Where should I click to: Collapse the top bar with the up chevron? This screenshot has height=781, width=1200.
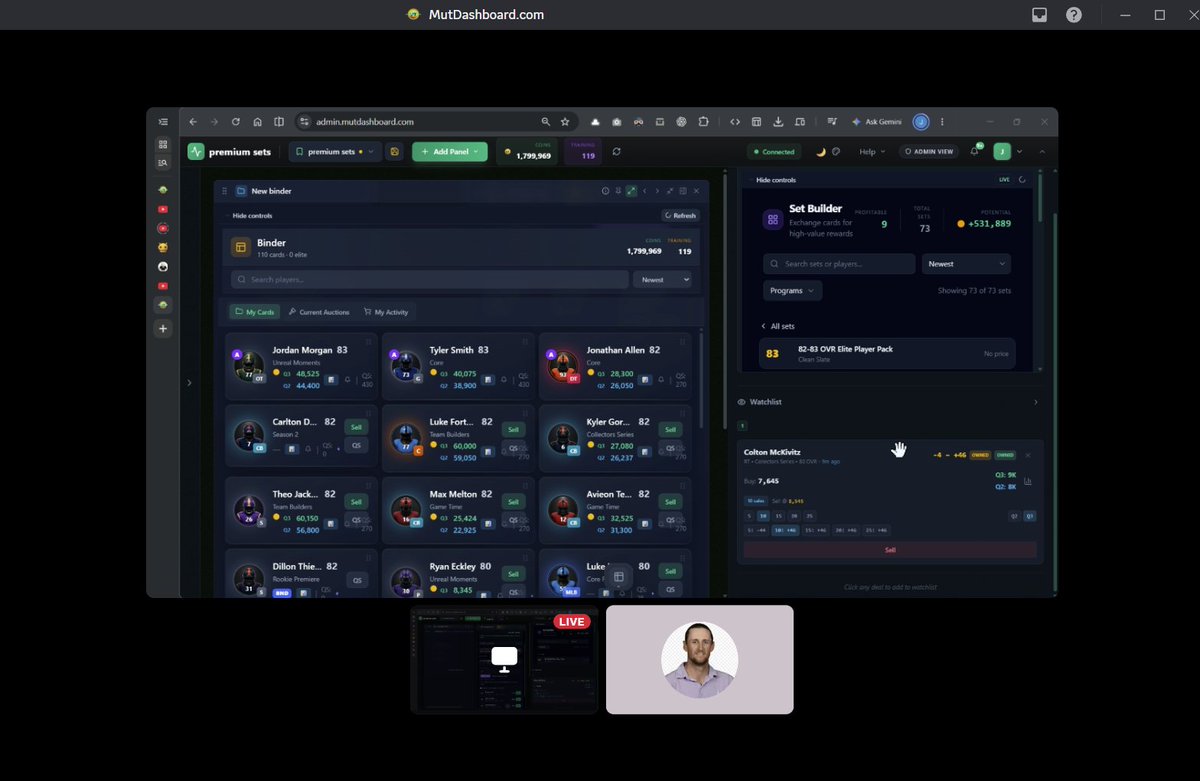pos(1042,152)
